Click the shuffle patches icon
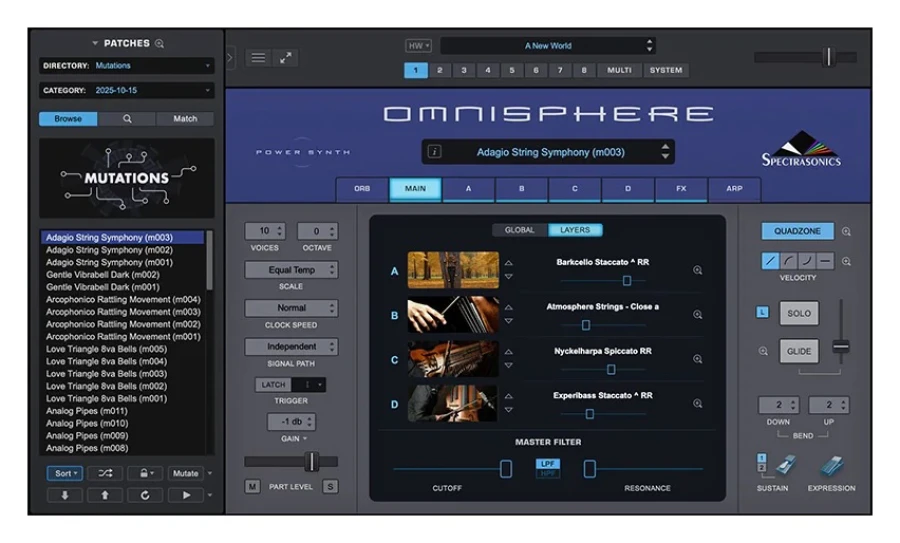This screenshot has height=543, width=900. 105,474
